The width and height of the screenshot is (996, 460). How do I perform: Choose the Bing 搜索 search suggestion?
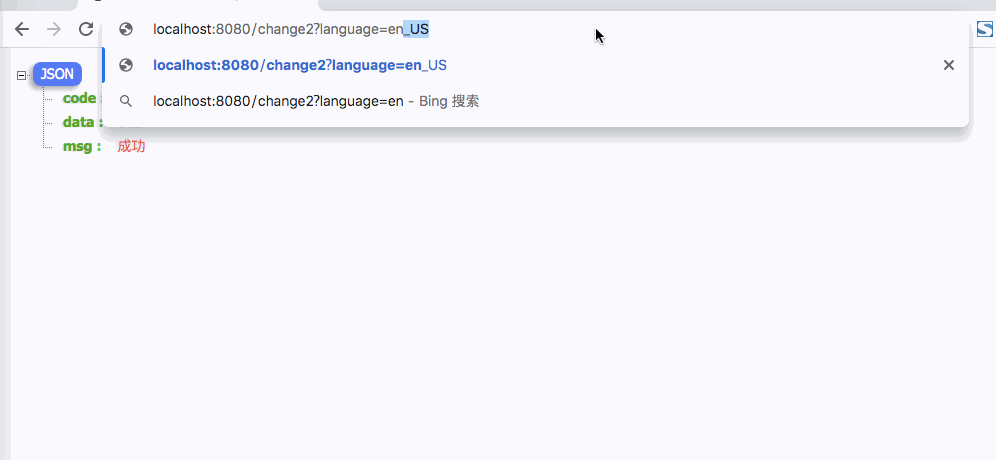[x=535, y=101]
